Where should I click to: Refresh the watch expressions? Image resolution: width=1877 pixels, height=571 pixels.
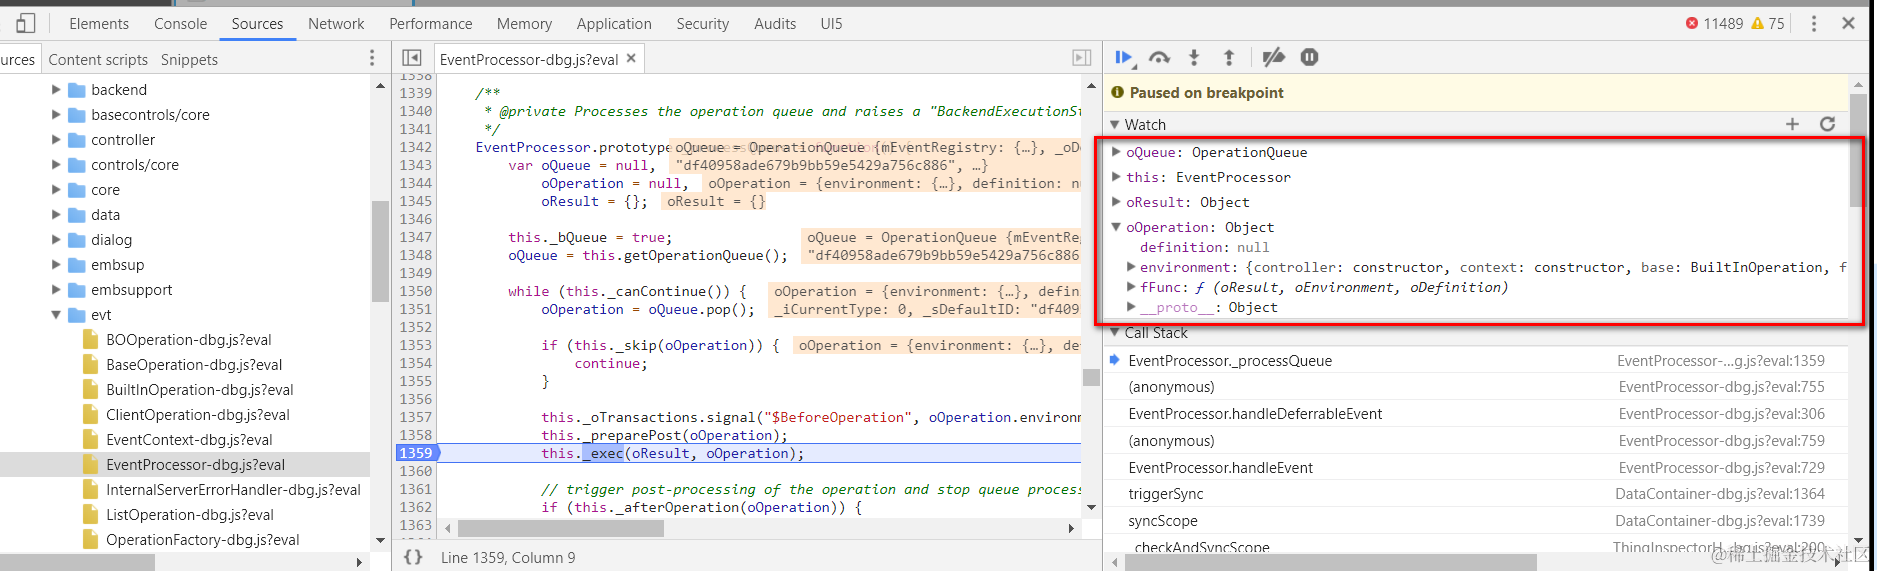click(1827, 124)
